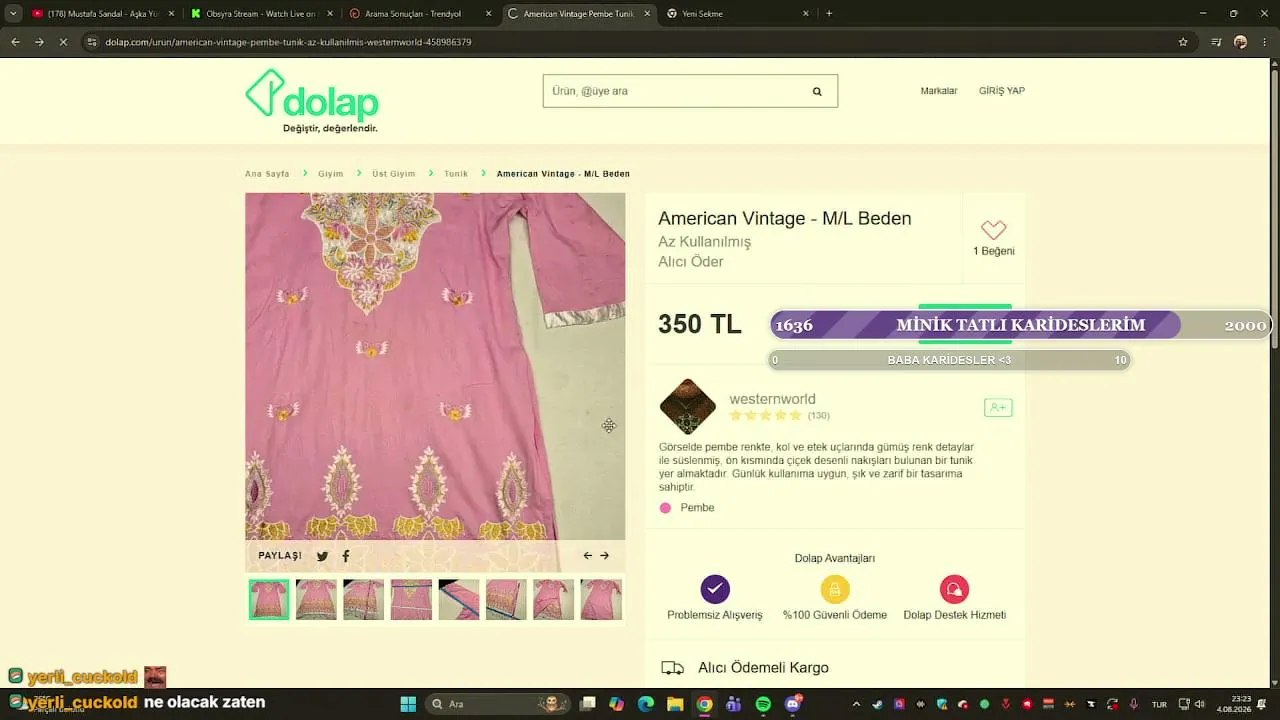The image size is (1280, 720).
Task: Bookmark this page with the star icon
Action: (x=1183, y=42)
